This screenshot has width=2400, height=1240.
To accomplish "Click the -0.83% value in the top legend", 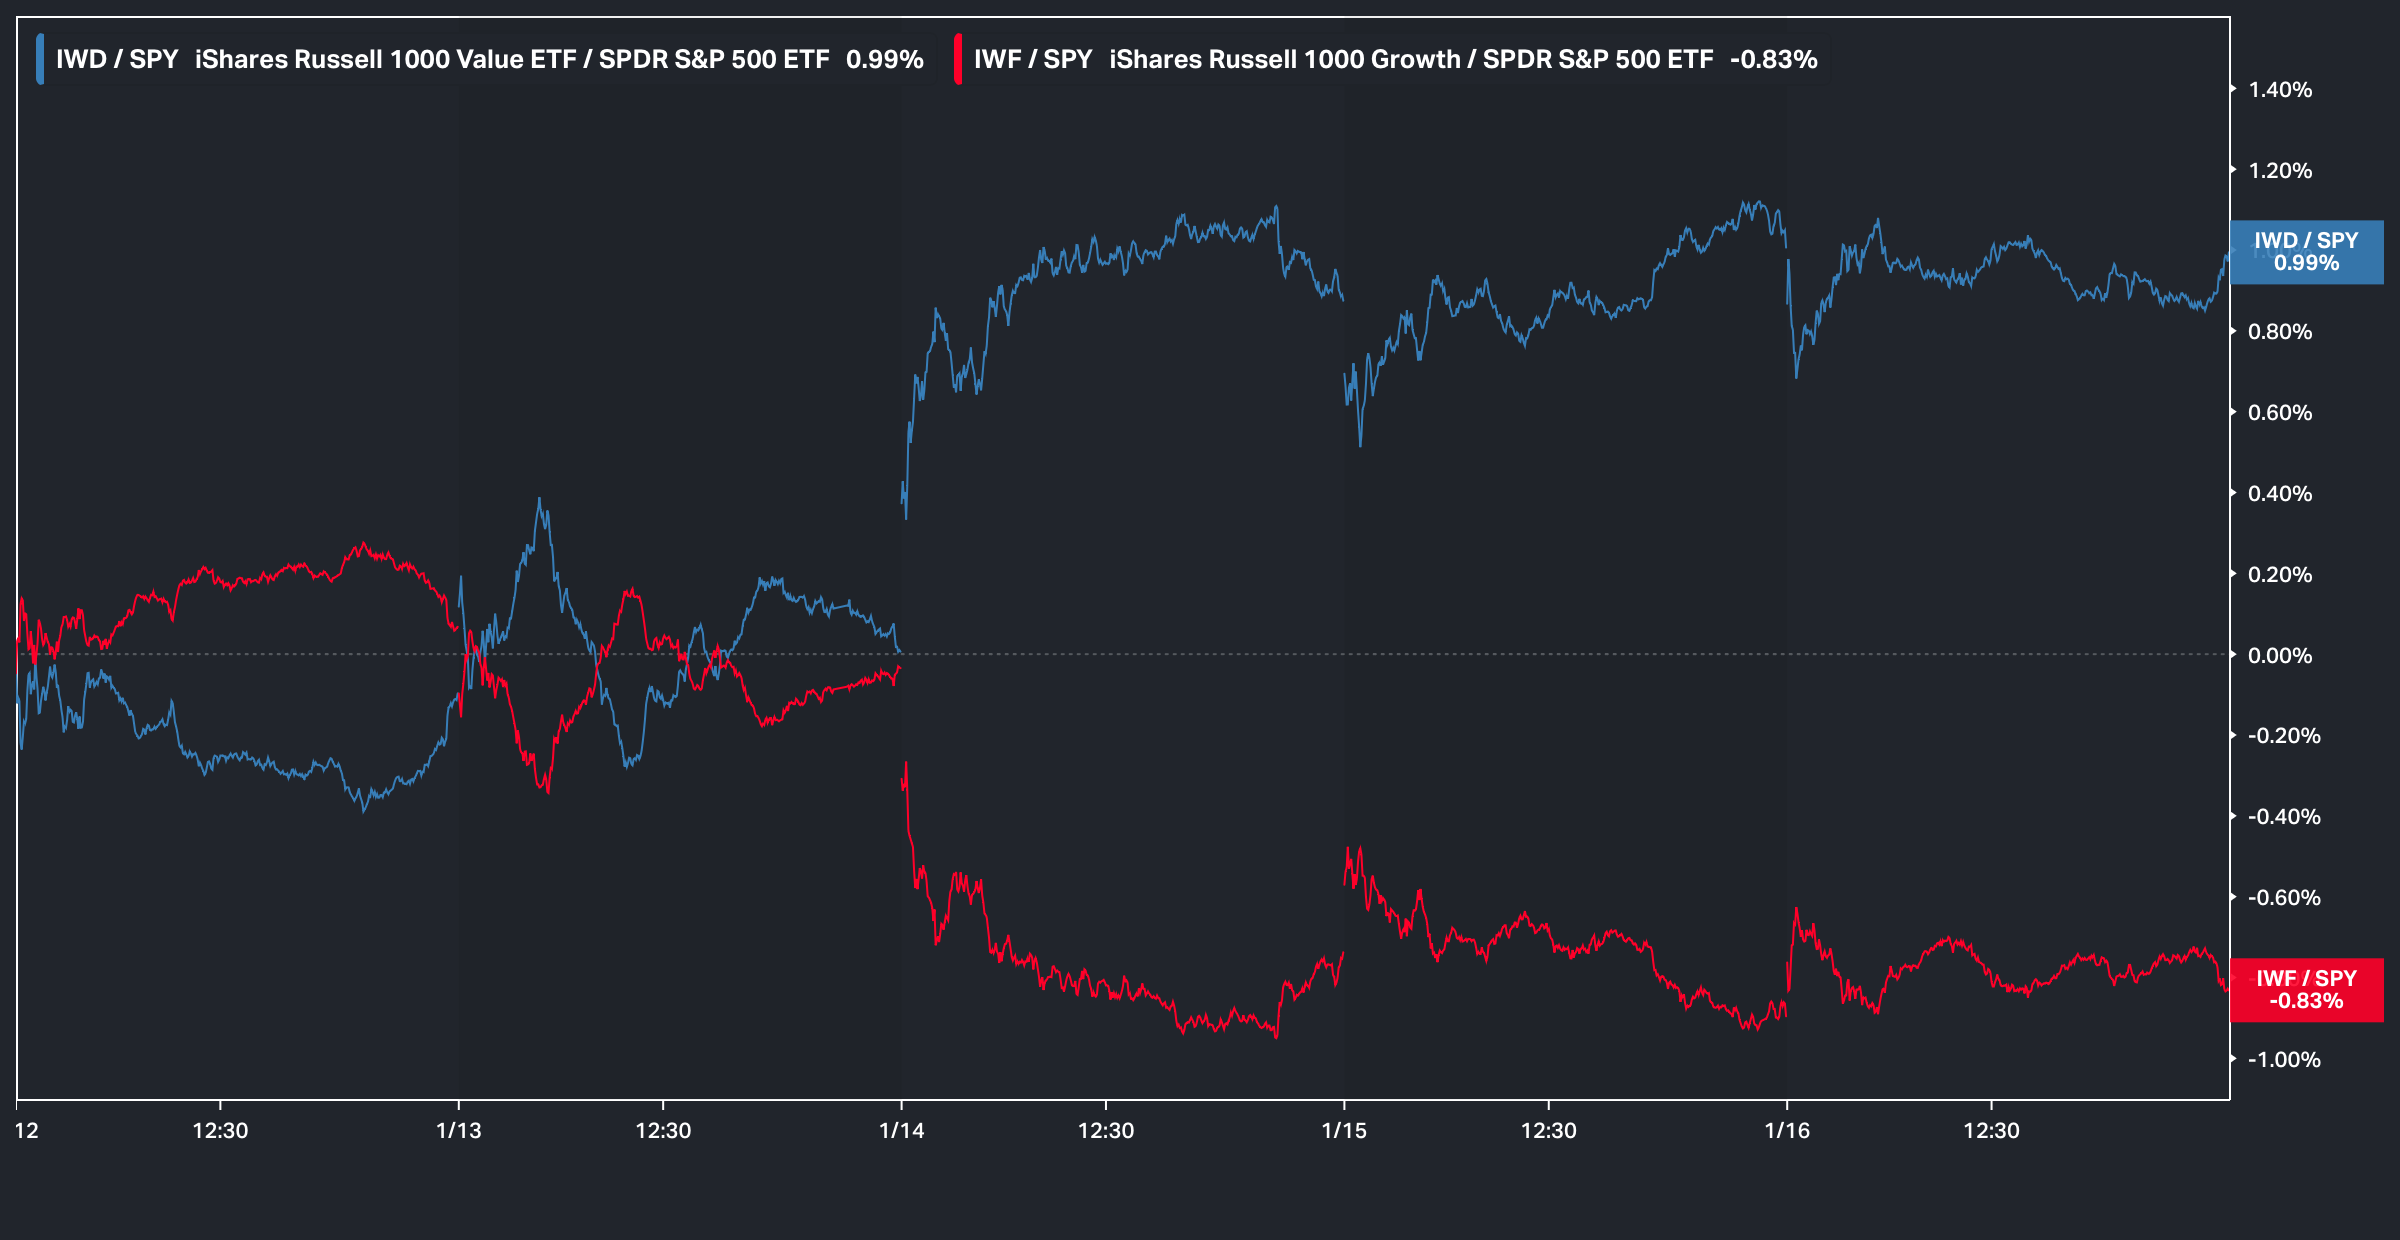I will [x=1773, y=59].
